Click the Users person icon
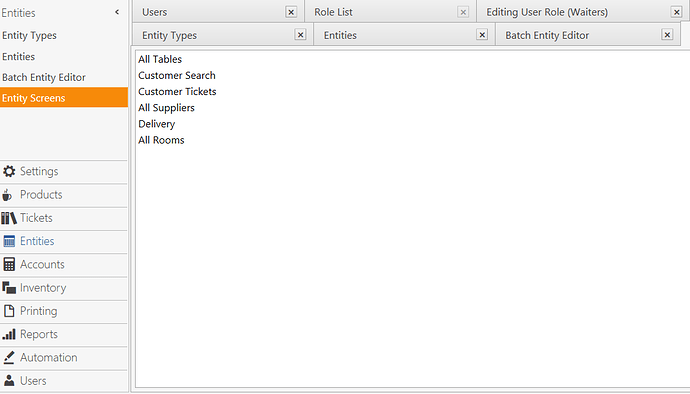The width and height of the screenshot is (690, 394). [x=9, y=380]
